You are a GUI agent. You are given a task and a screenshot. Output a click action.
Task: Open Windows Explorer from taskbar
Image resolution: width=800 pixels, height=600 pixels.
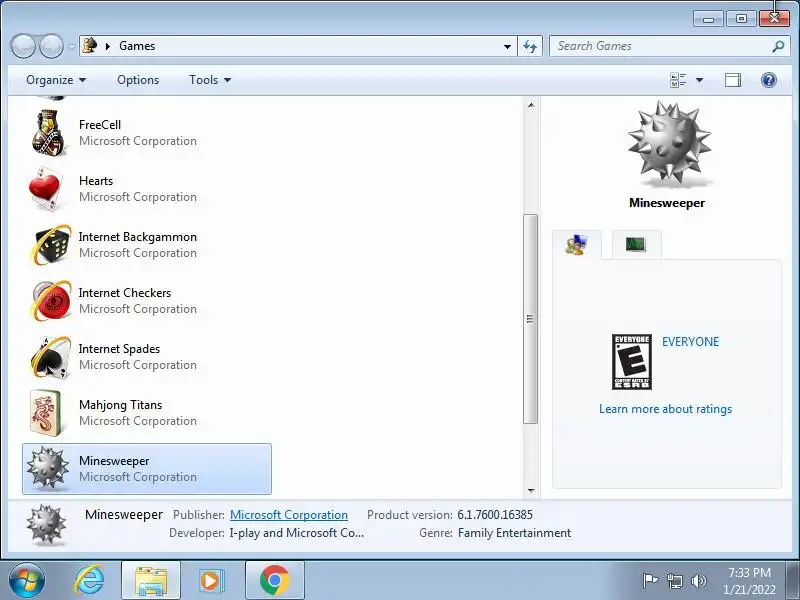(x=151, y=581)
